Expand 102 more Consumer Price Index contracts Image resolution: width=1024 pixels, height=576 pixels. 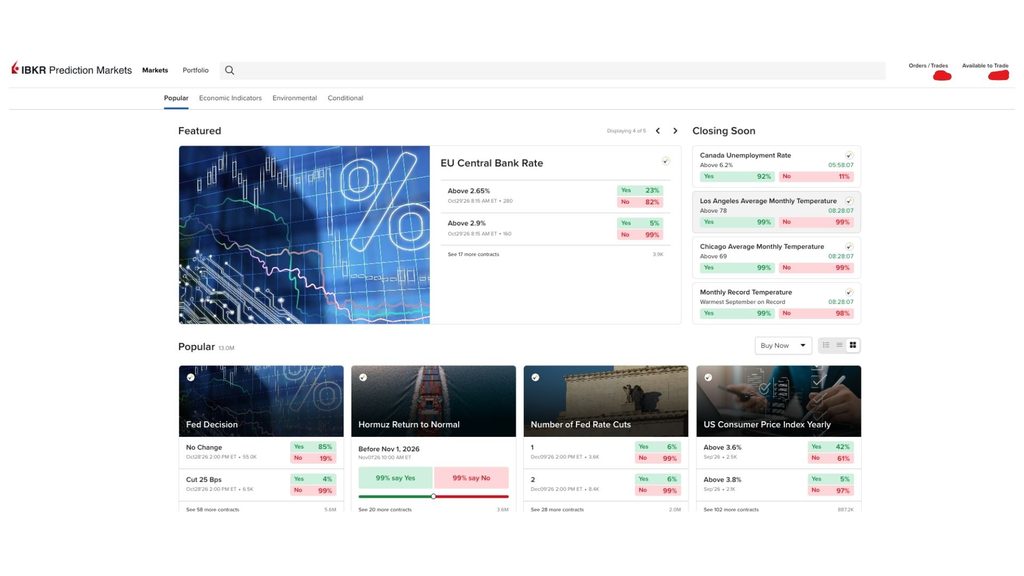[x=731, y=509]
